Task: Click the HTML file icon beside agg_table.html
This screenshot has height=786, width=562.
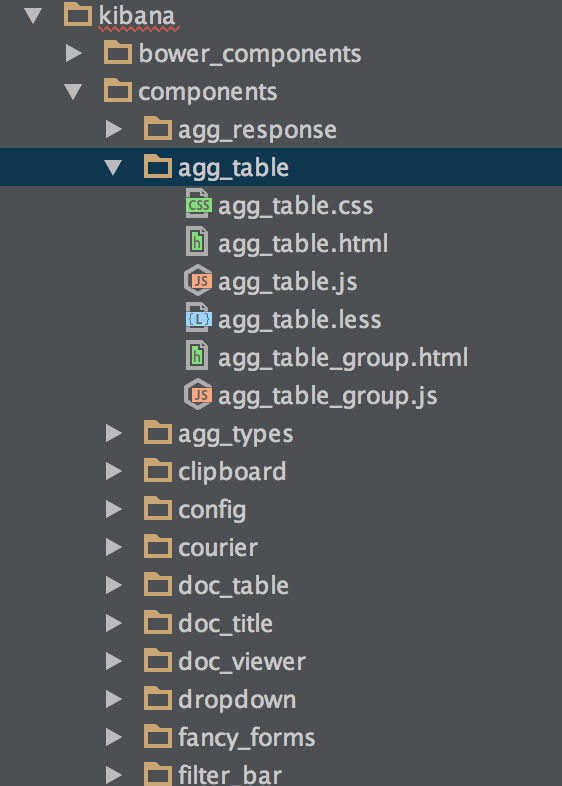Action: (x=197, y=242)
